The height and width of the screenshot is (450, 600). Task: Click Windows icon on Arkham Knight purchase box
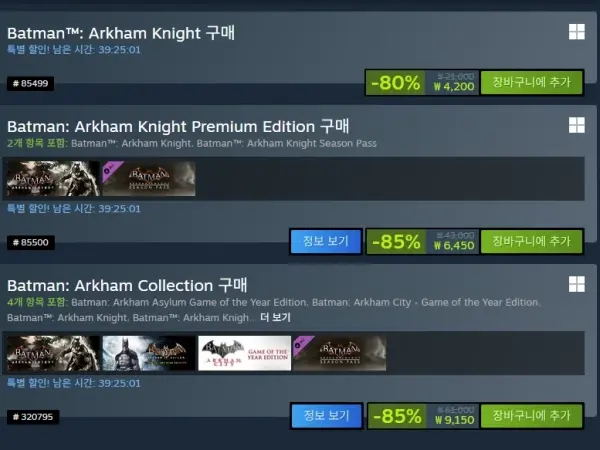click(577, 32)
